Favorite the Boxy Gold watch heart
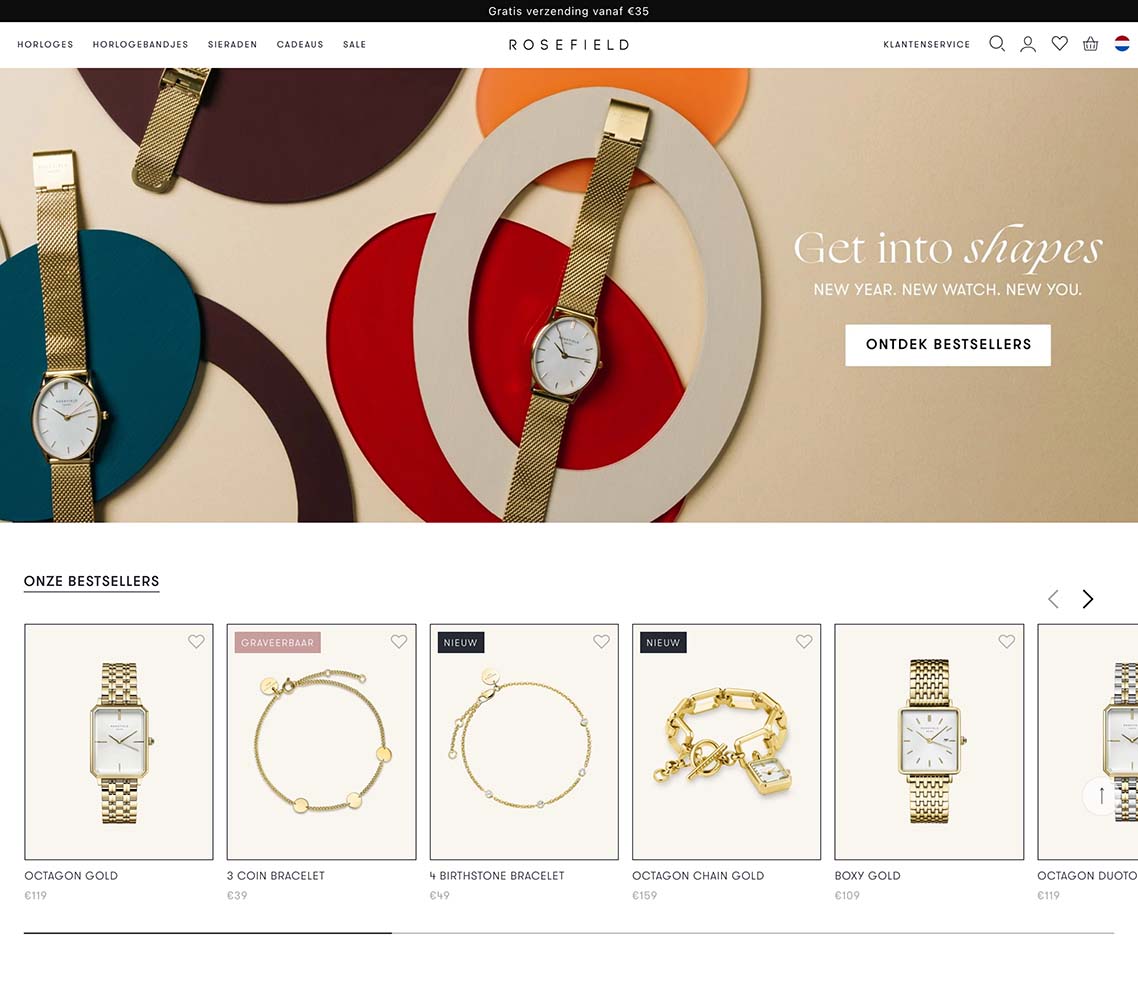The image size is (1138, 1000). 1006,642
